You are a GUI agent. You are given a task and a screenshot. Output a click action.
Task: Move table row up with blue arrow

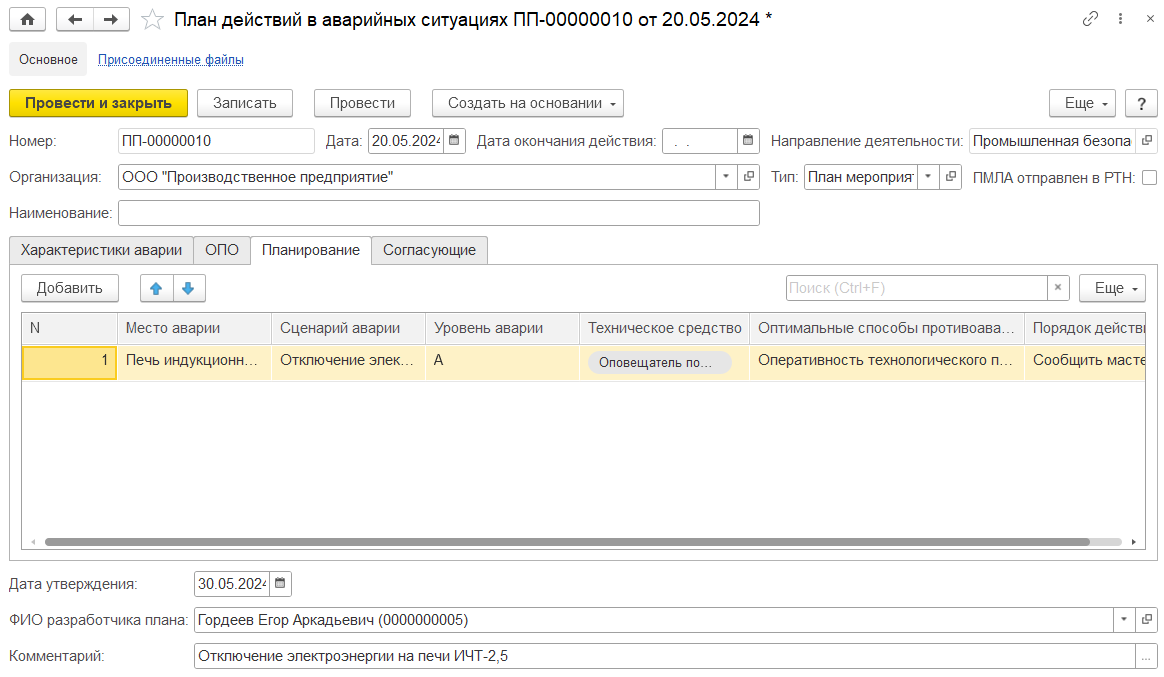point(156,288)
